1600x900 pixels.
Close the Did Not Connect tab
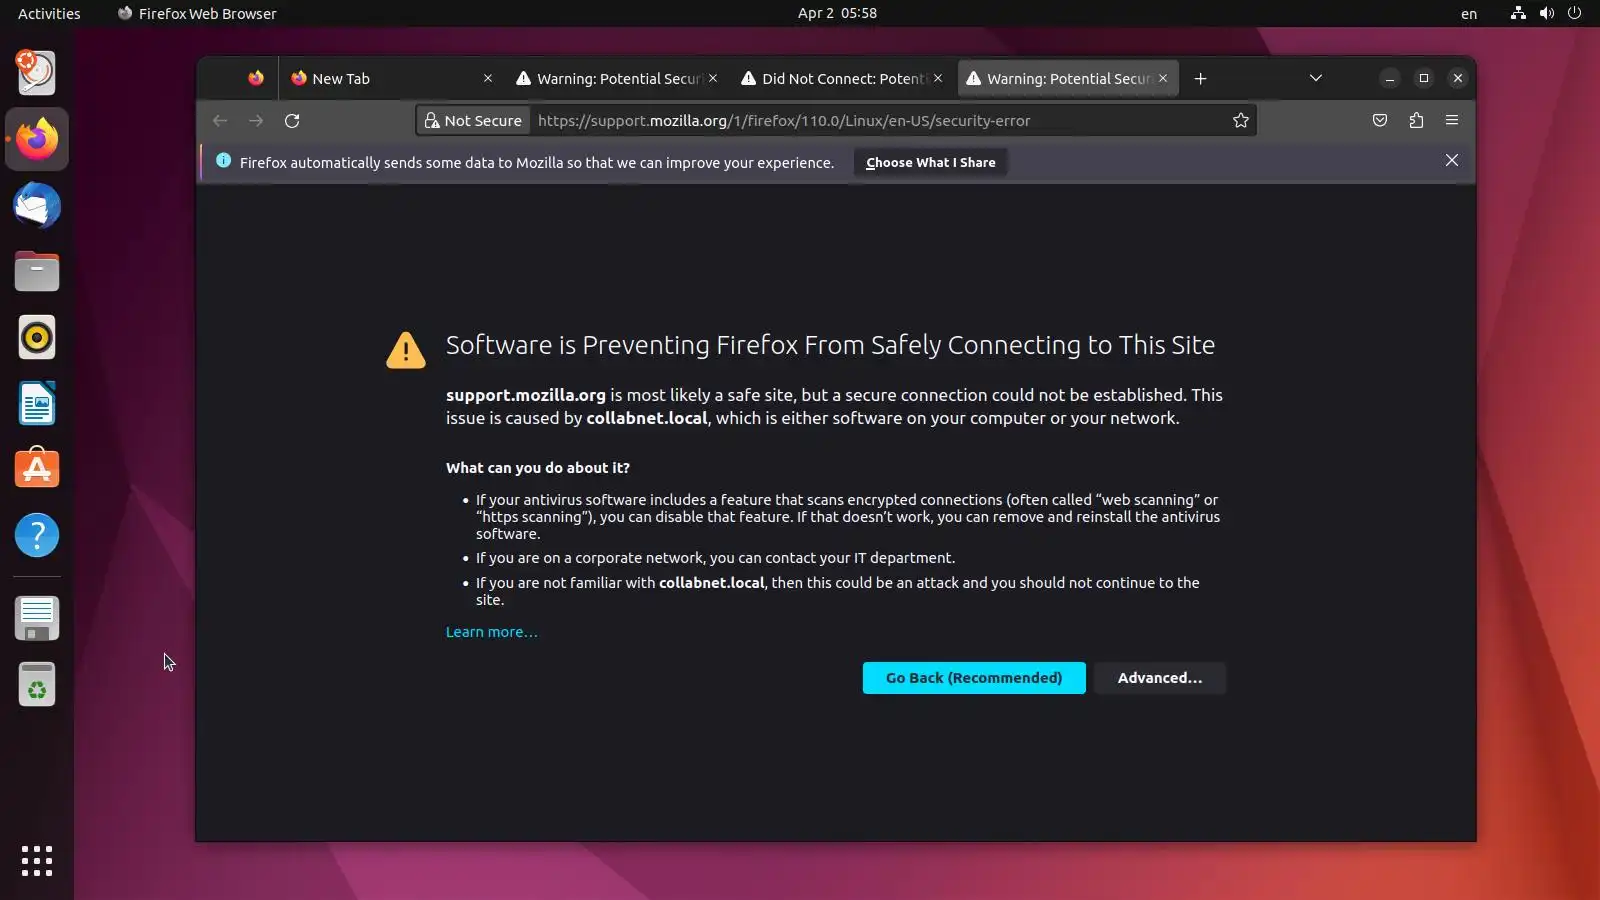pyautogui.click(x=938, y=78)
